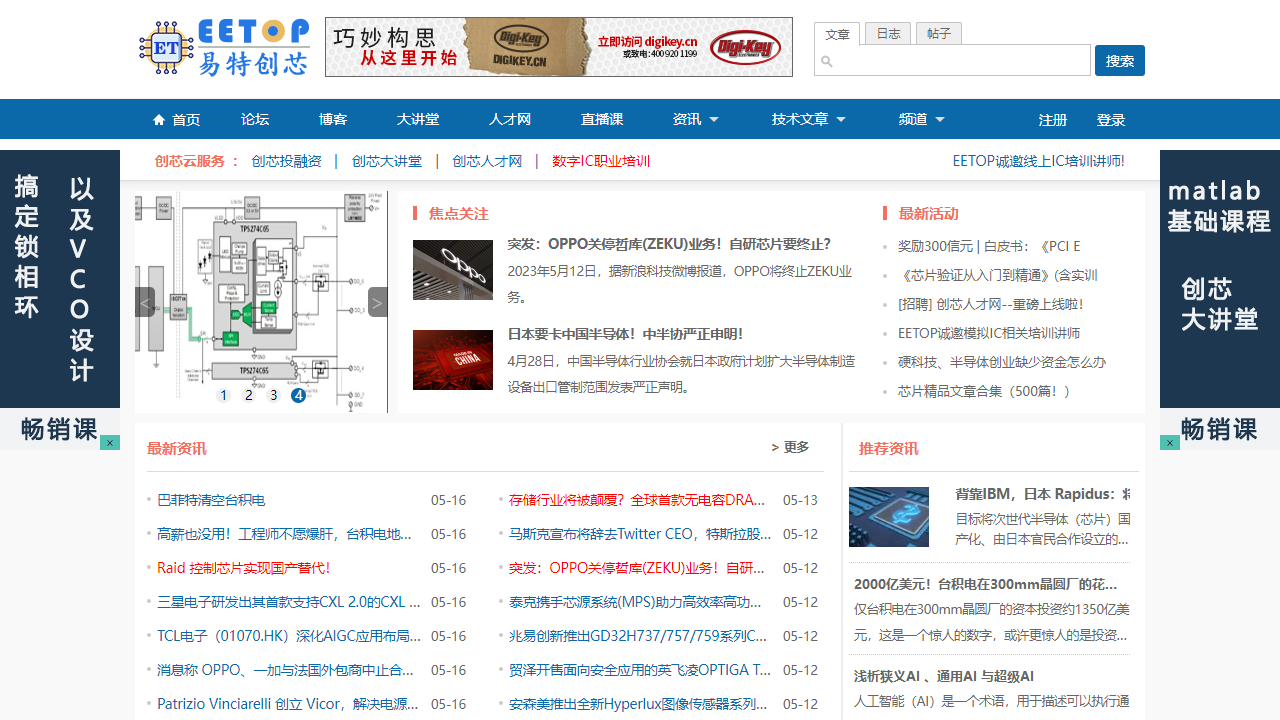Viewport: 1280px width, 720px height.
Task: Open 论坛 from the navigation bar
Action: pyautogui.click(x=255, y=120)
